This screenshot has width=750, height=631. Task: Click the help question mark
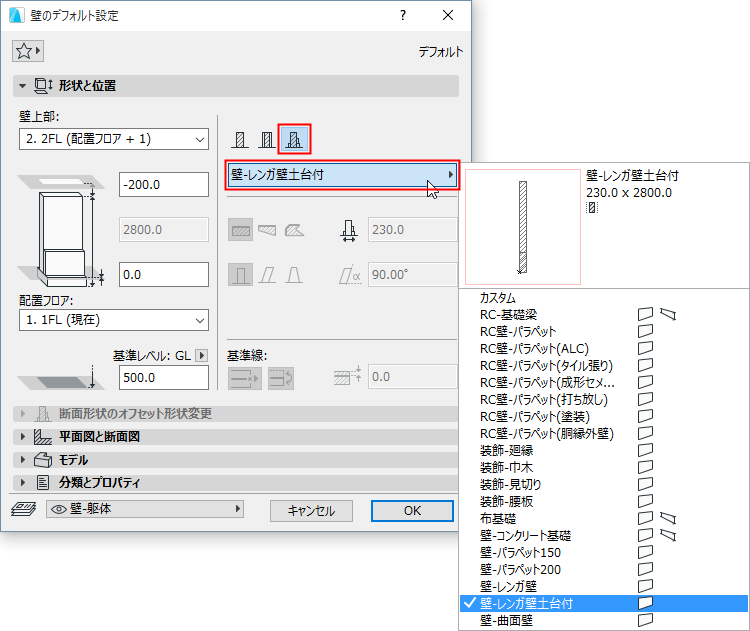pyautogui.click(x=403, y=15)
